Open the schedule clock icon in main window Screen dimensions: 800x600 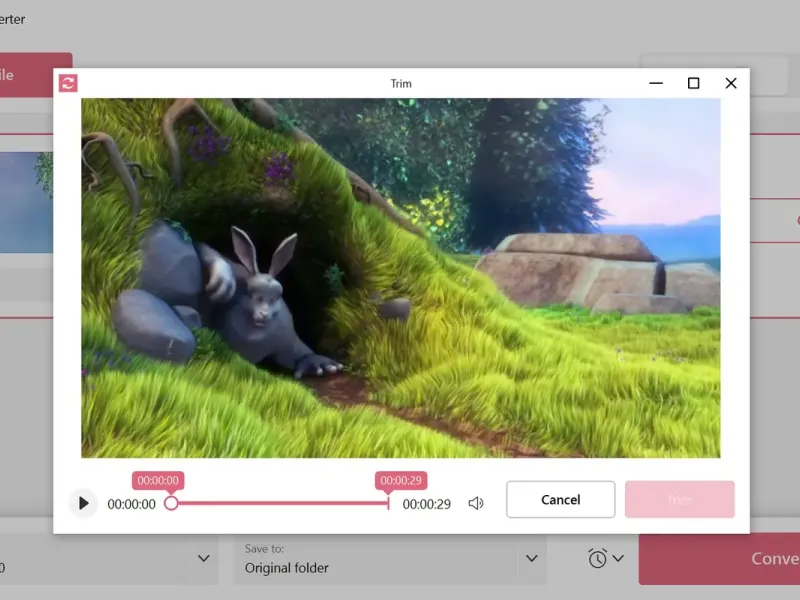click(x=597, y=559)
